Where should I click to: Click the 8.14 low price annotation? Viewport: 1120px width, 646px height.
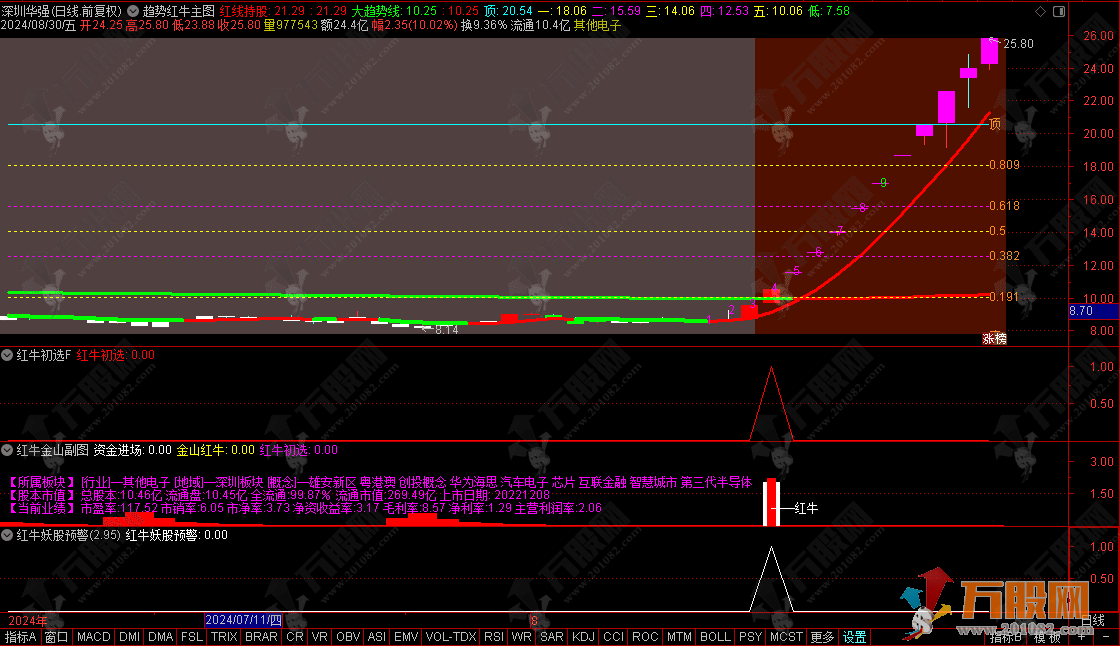click(446, 329)
